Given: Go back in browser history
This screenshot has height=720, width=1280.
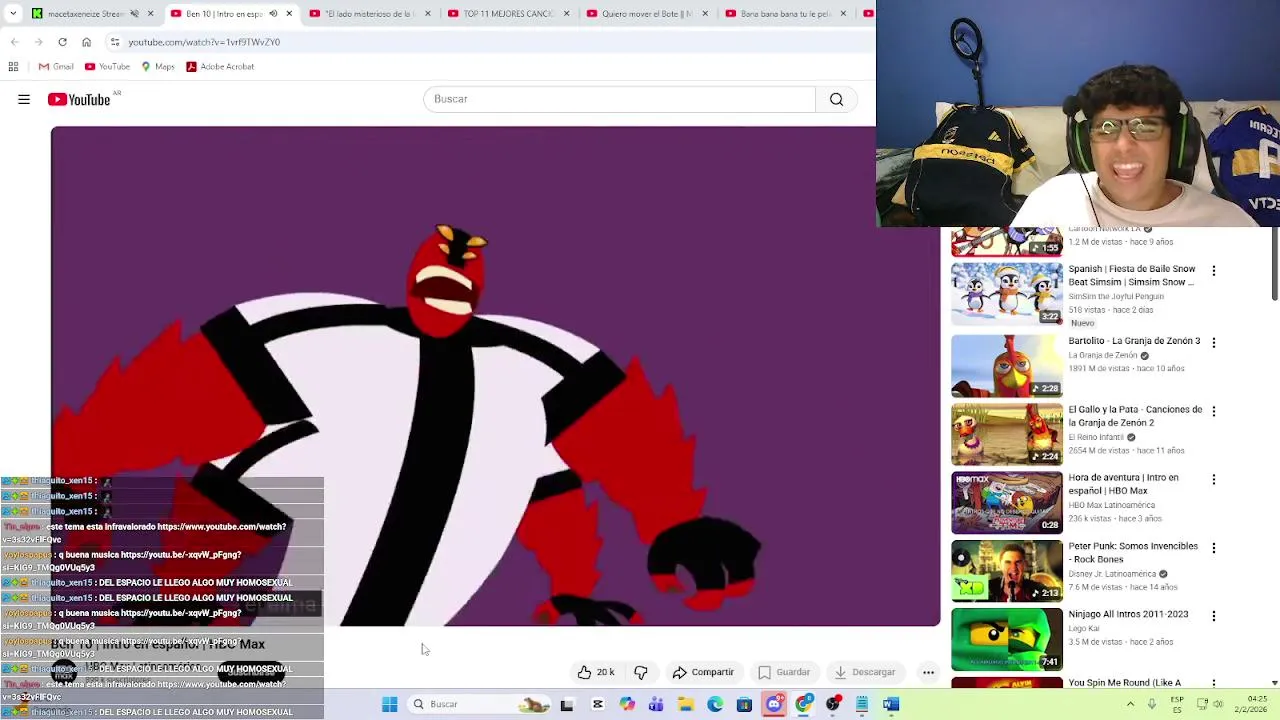Looking at the screenshot, I should tap(14, 42).
